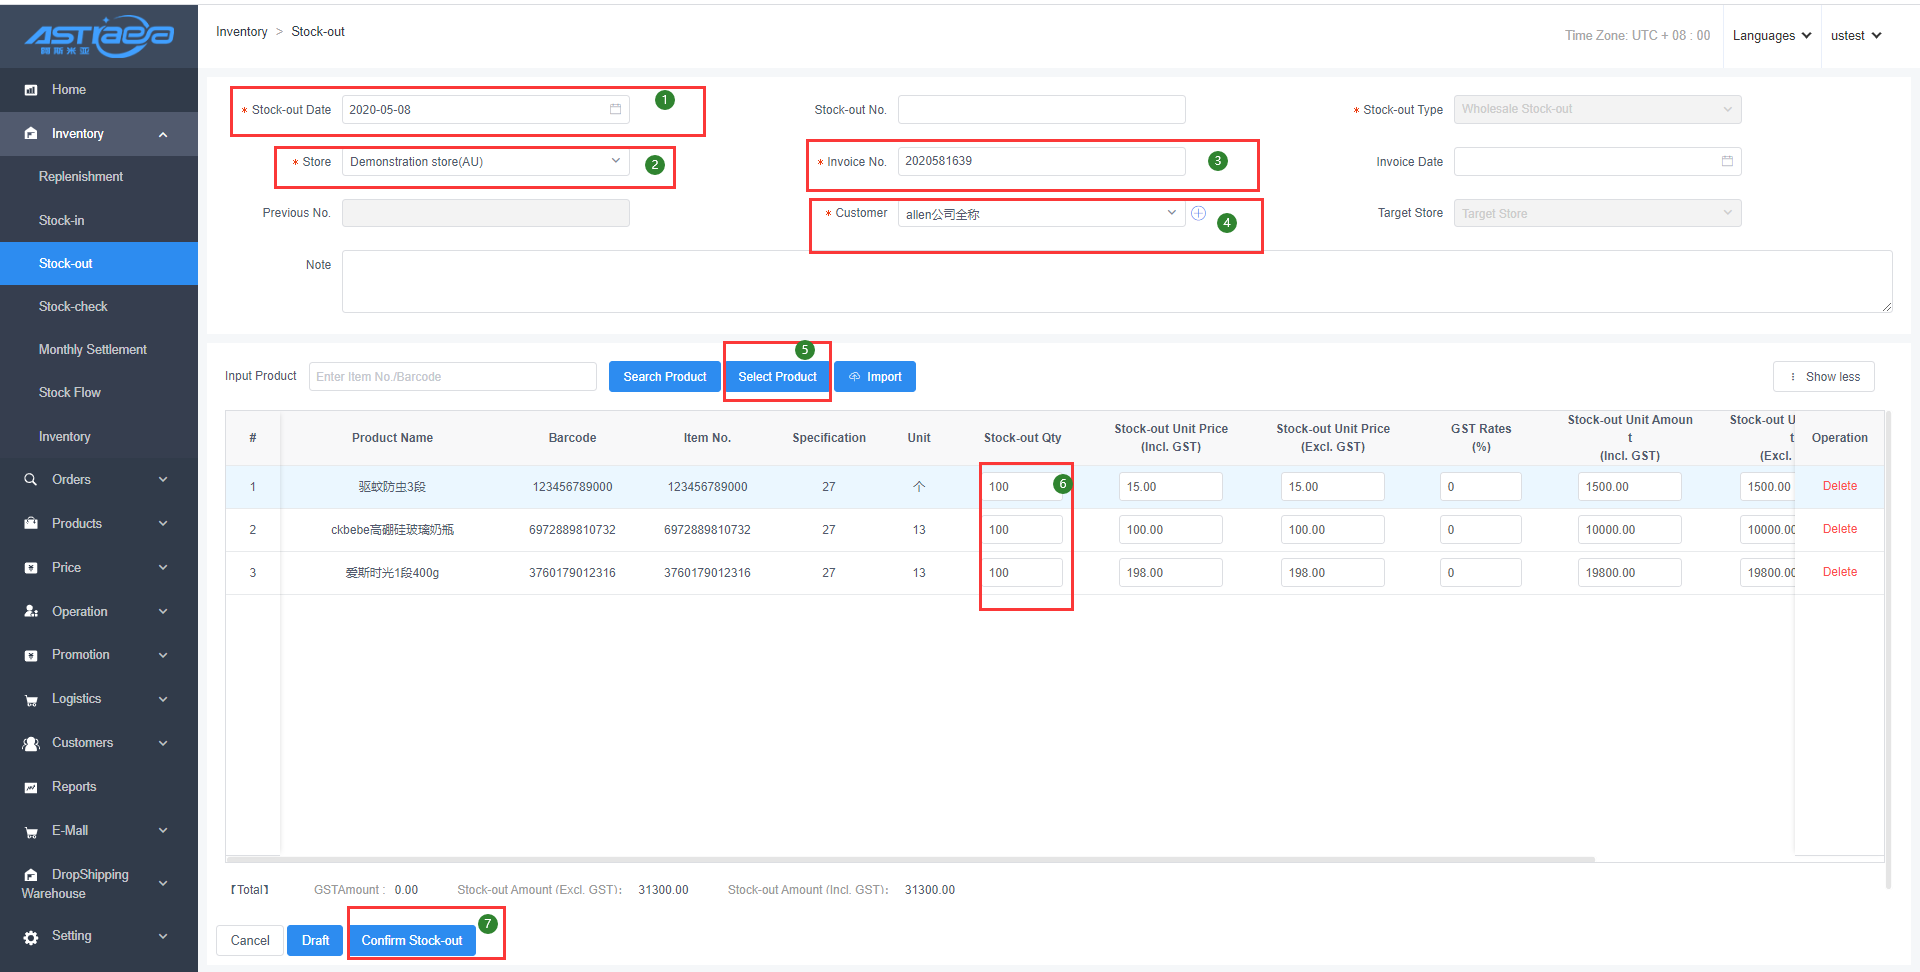1920x972 pixels.
Task: Click the Setting gear icon in sidebar
Action: (x=31, y=937)
